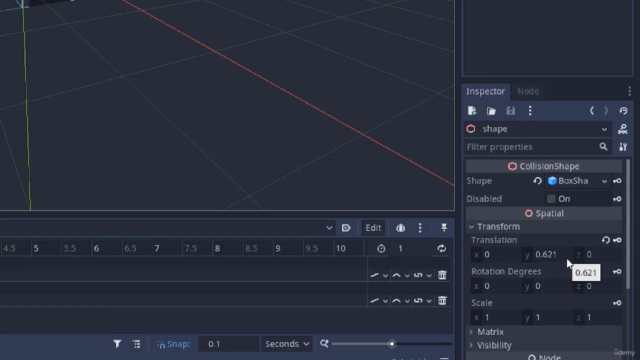Revert the Shape property
The image size is (640, 360).
pos(538,181)
